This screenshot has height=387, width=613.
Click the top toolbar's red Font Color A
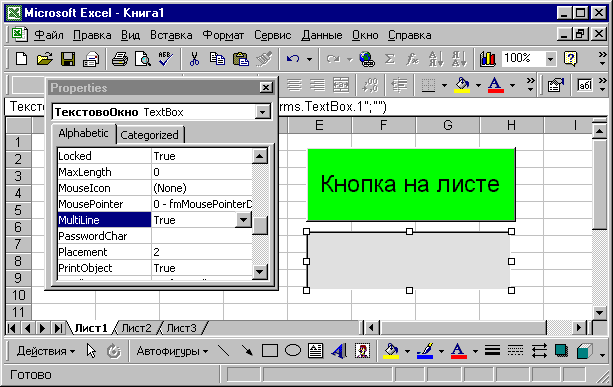pos(495,85)
